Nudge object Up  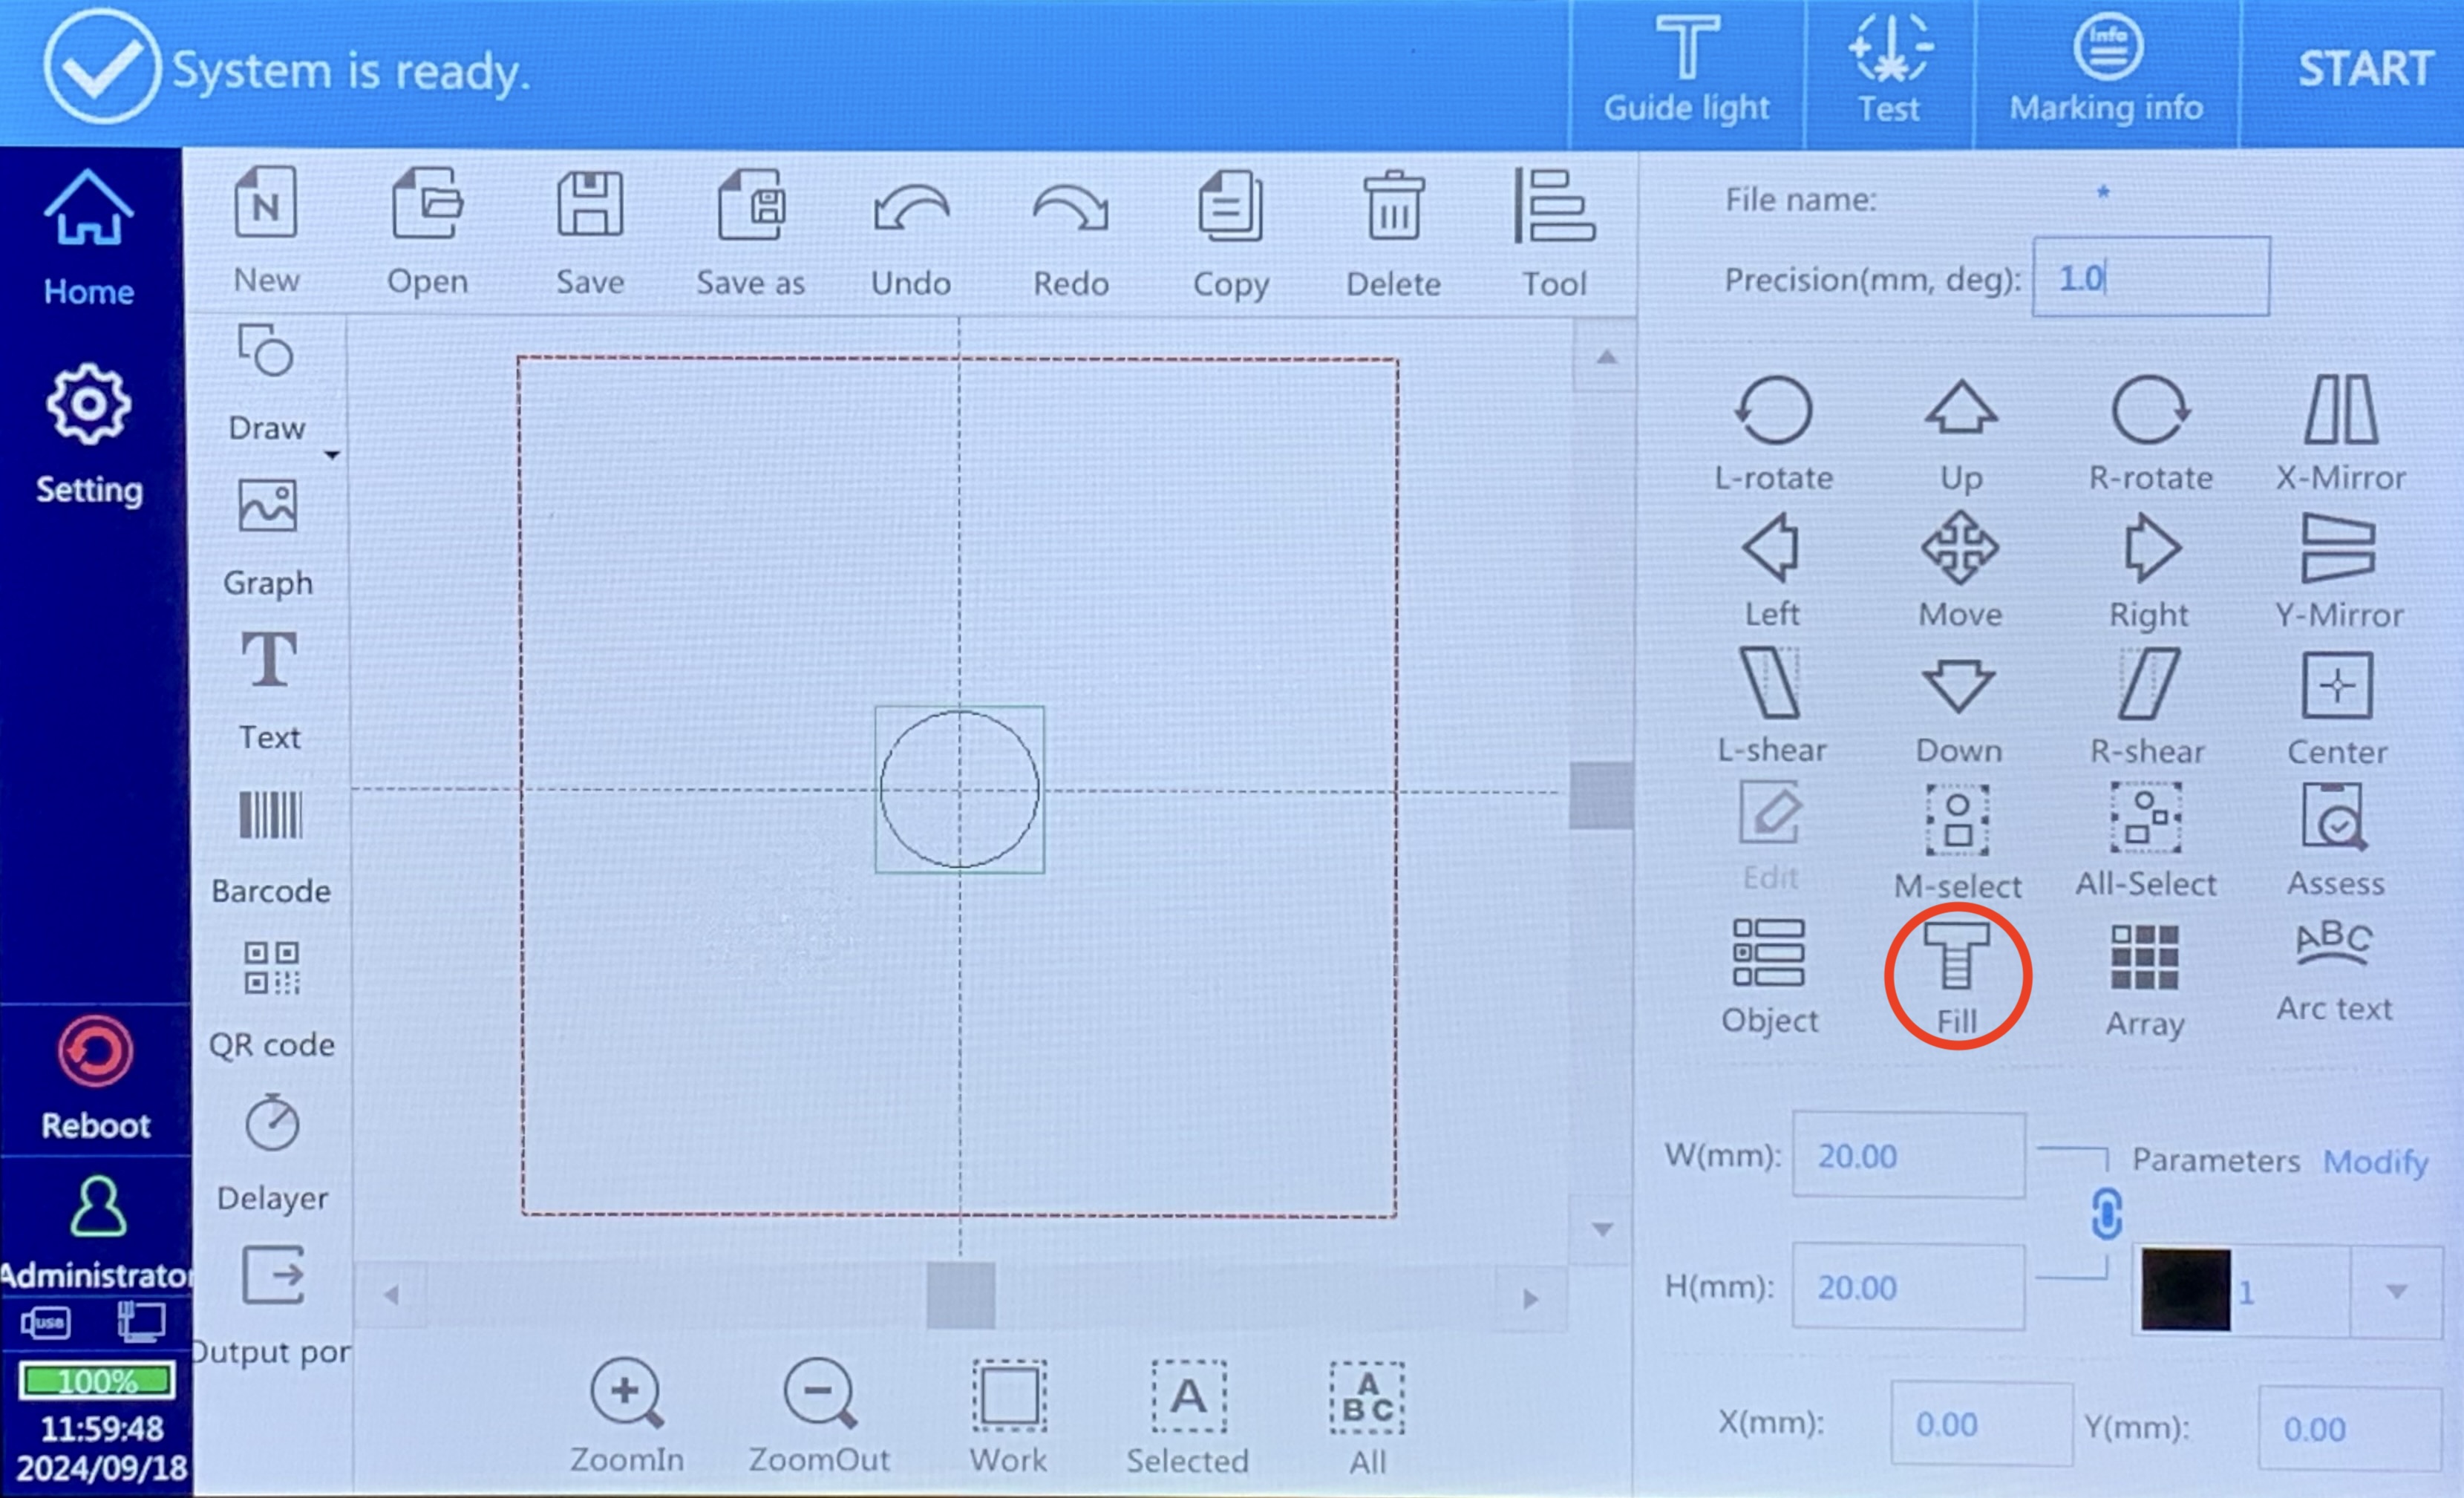1961,436
